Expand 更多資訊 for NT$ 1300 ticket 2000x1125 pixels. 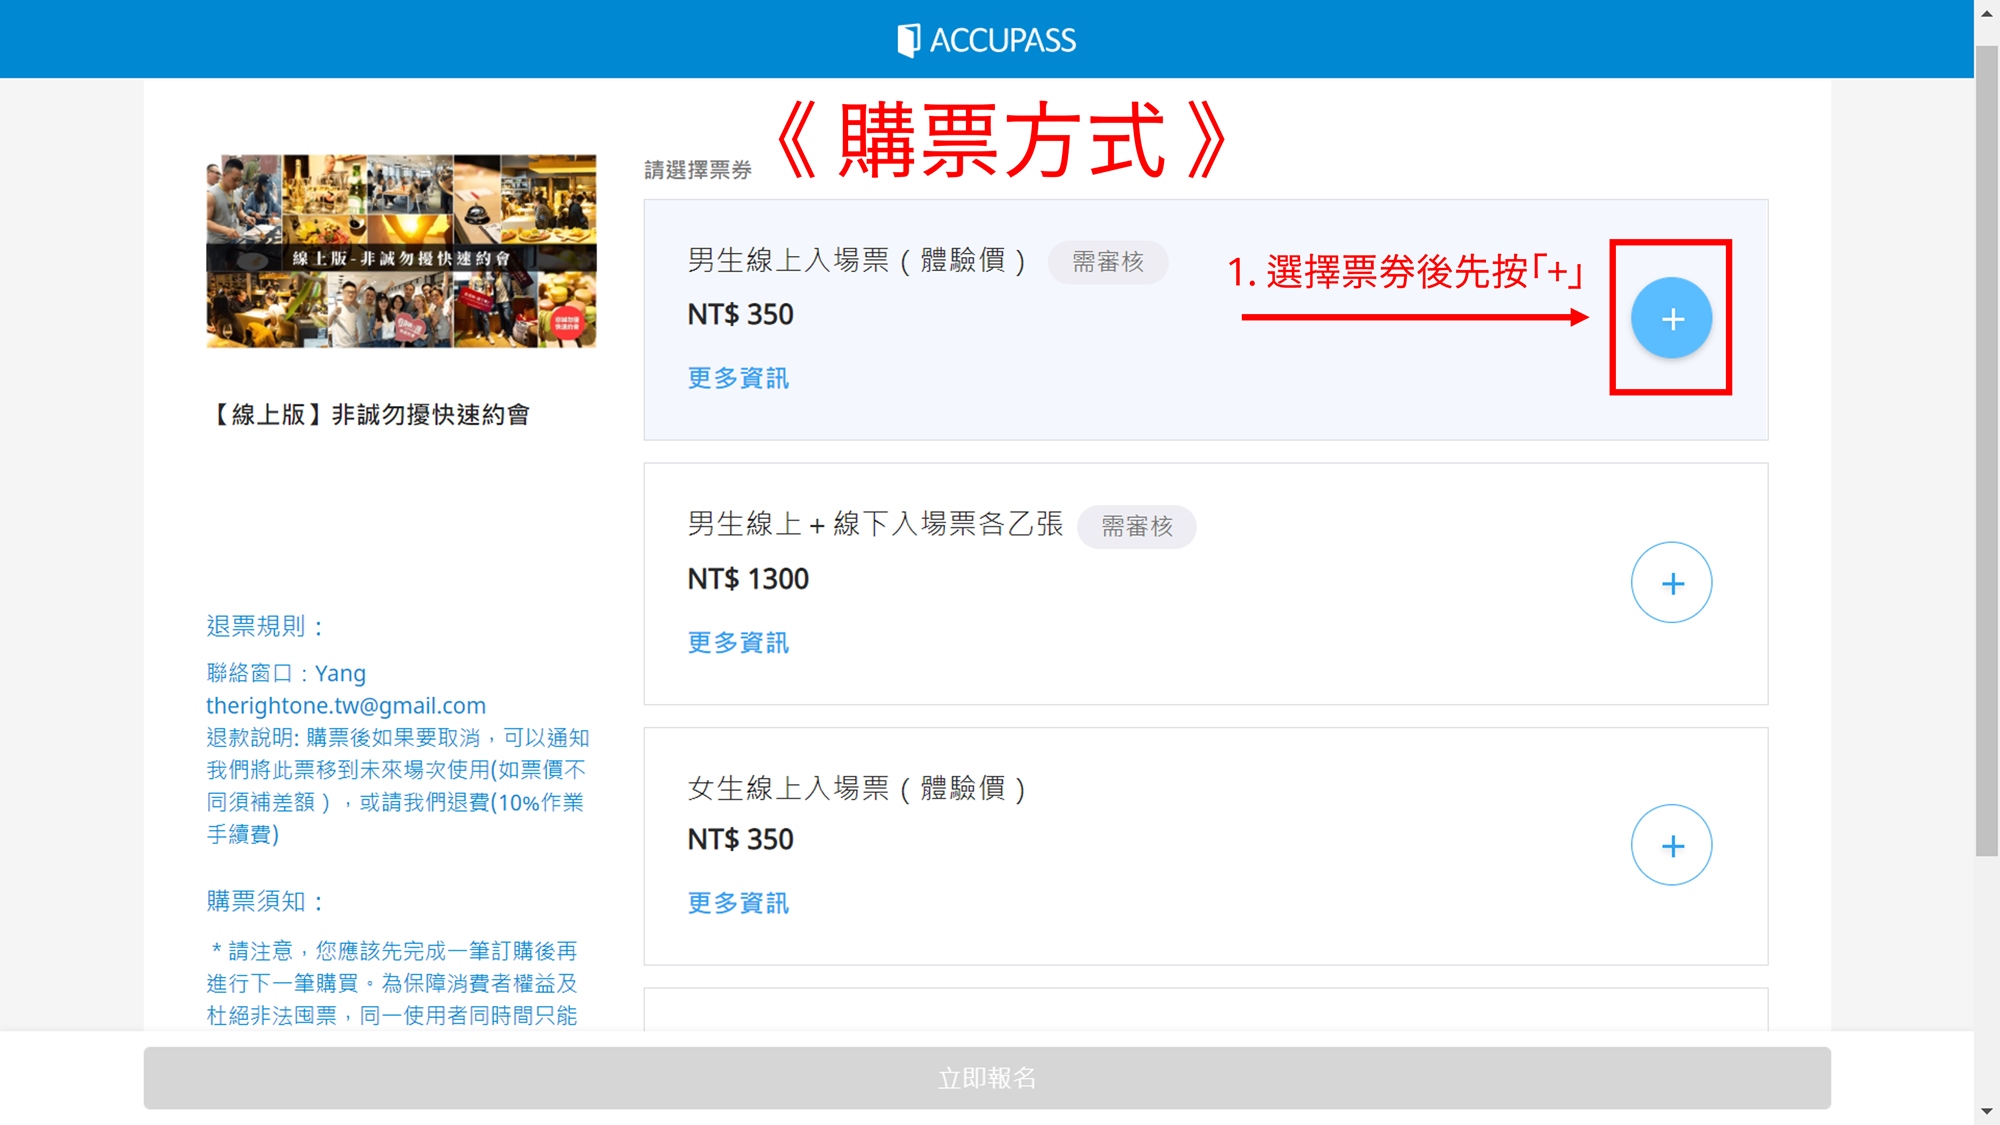tap(738, 642)
